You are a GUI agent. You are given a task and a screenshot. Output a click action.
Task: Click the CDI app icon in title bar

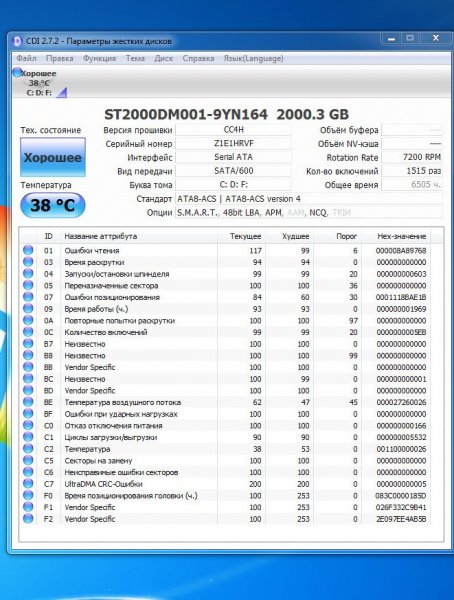pyautogui.click(x=17, y=41)
